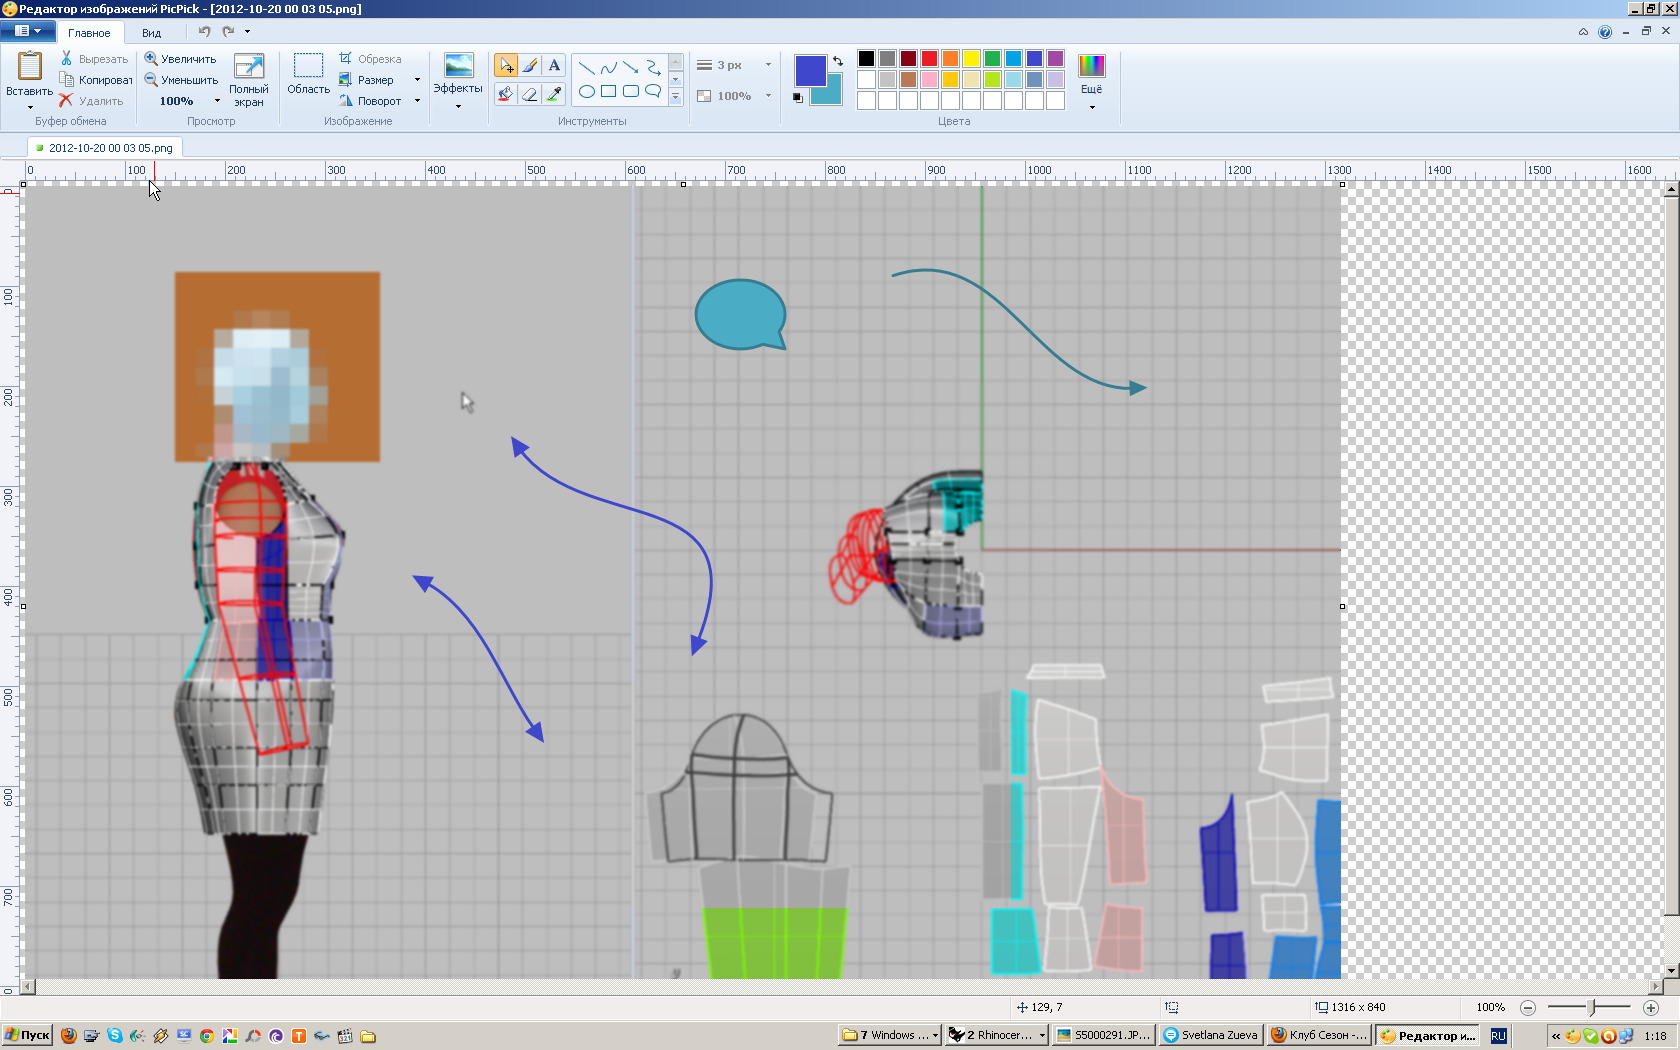
Task: Click the Увеличить zoom in button
Action: tap(181, 59)
